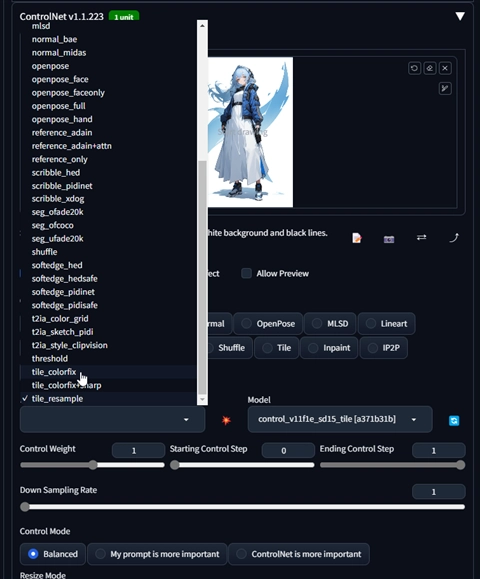Select openpose_faceonly preprocessor option
480x579 pixels.
coord(109,93)
